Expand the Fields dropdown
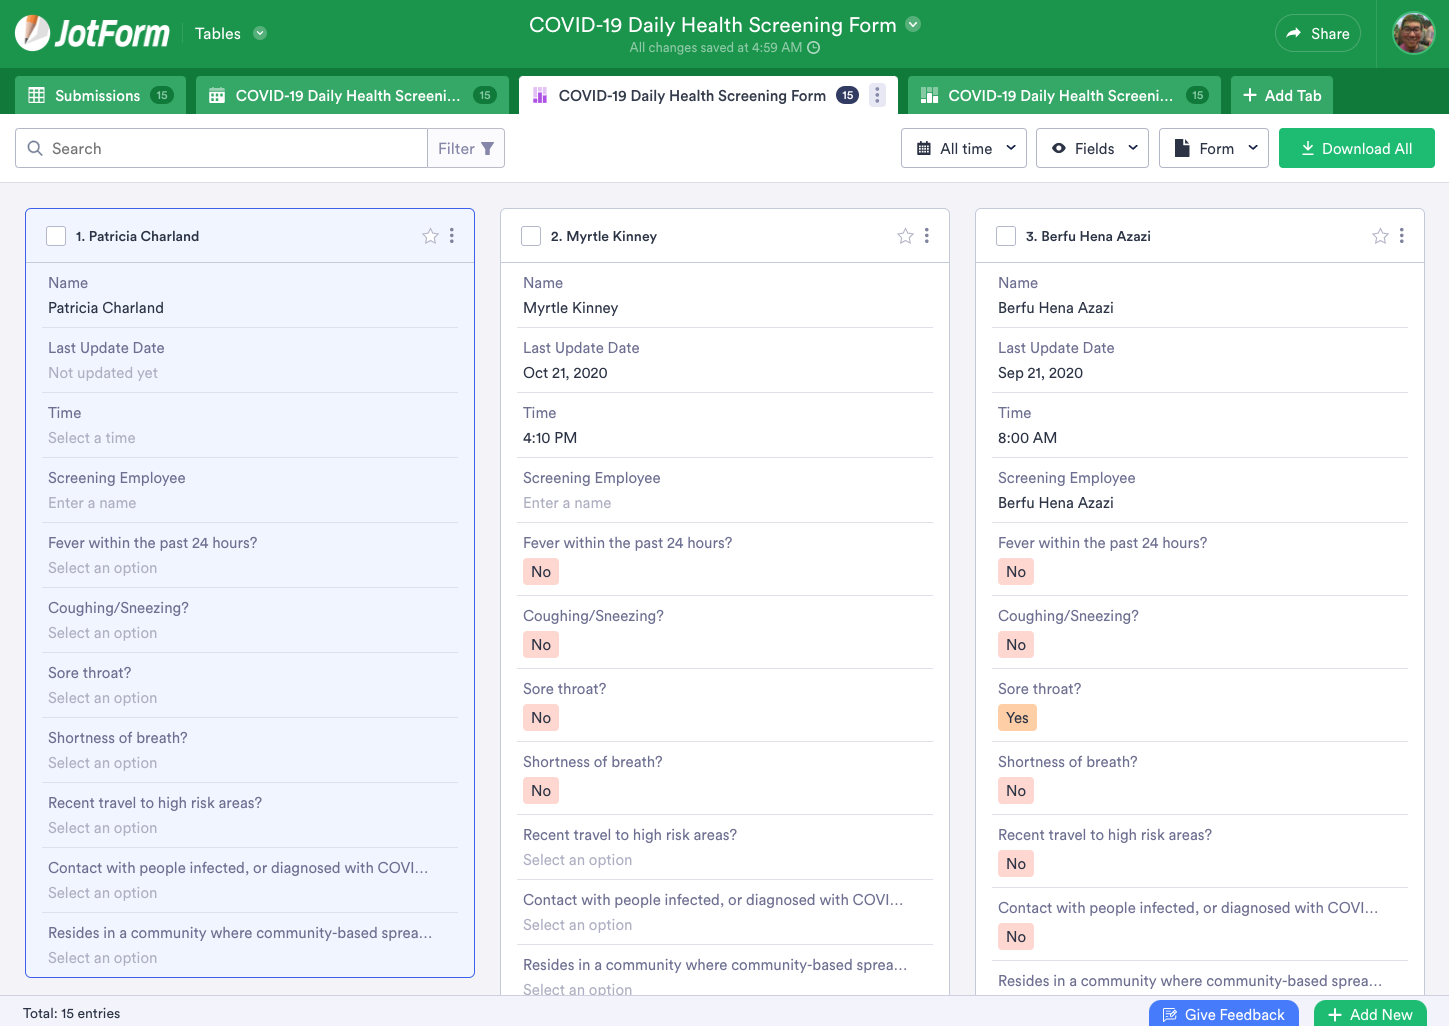1449x1026 pixels. point(1092,148)
